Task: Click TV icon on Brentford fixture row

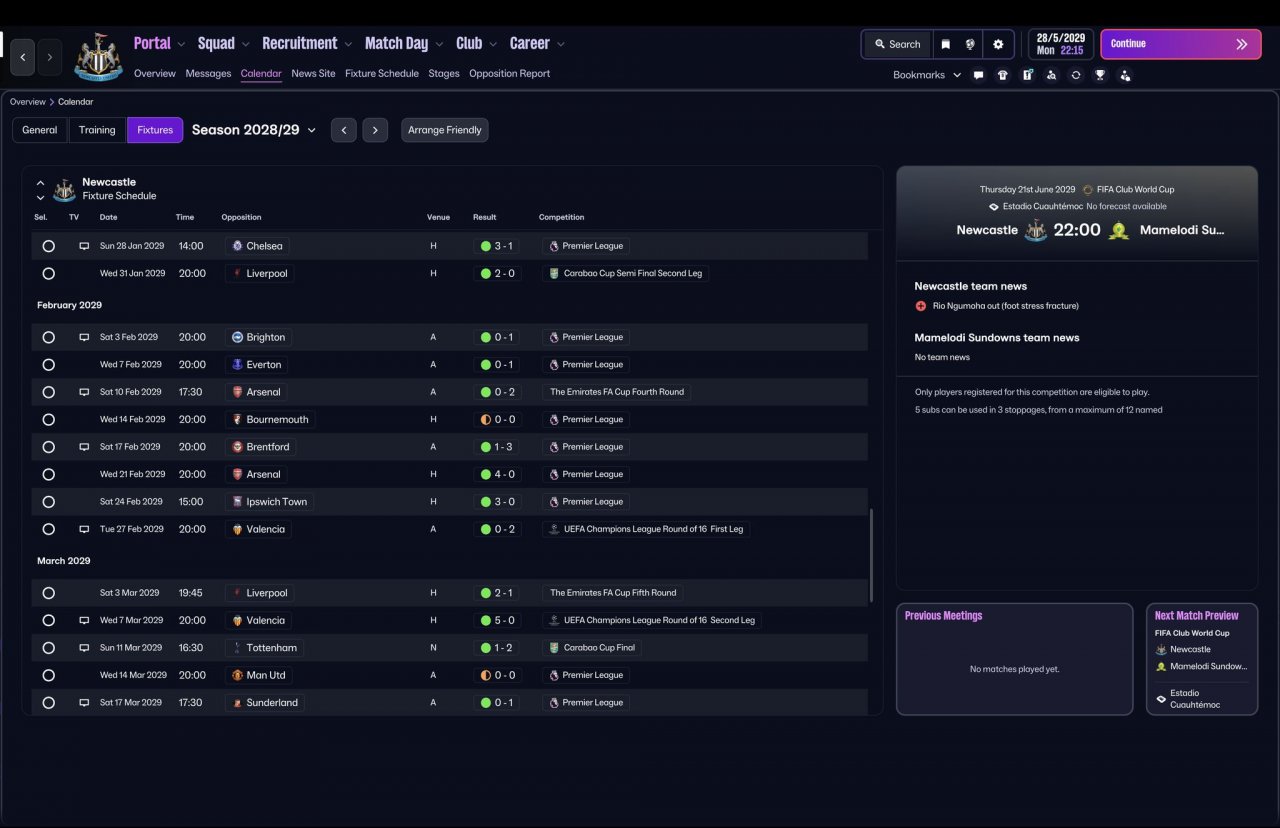Action: tap(84, 447)
